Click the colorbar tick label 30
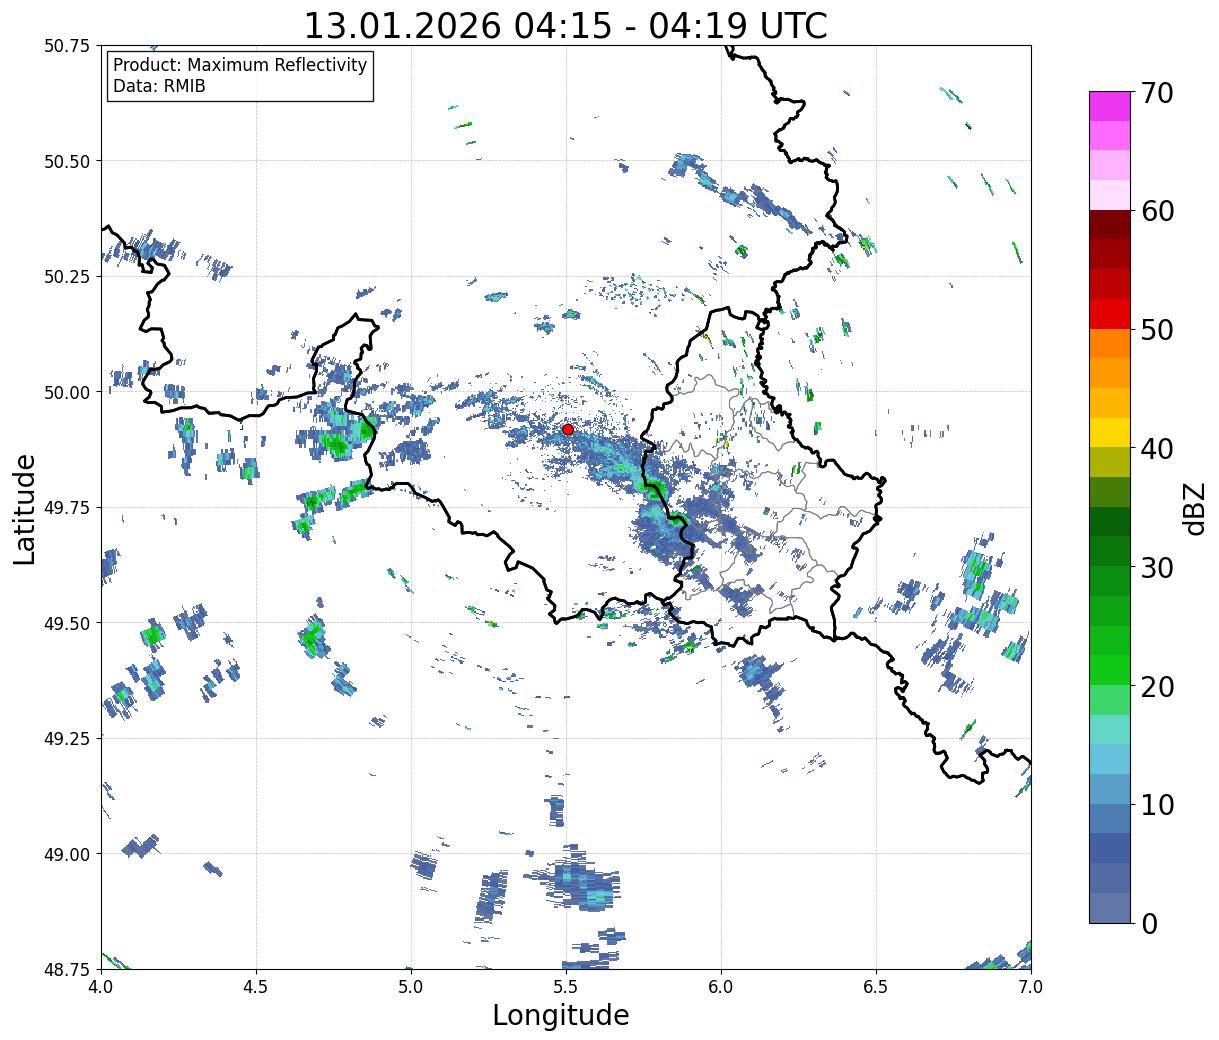The image size is (1219, 1040). (1158, 567)
